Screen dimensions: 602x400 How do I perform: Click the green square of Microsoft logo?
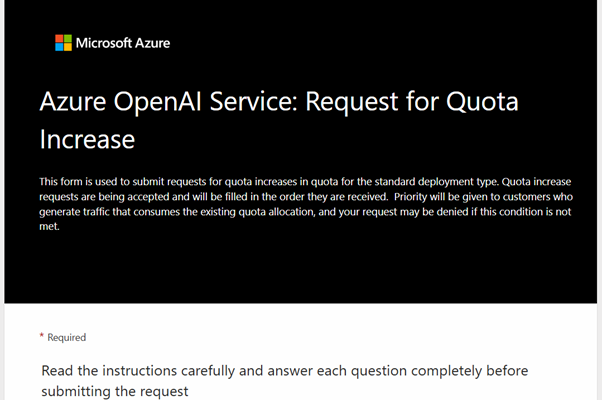(68, 38)
